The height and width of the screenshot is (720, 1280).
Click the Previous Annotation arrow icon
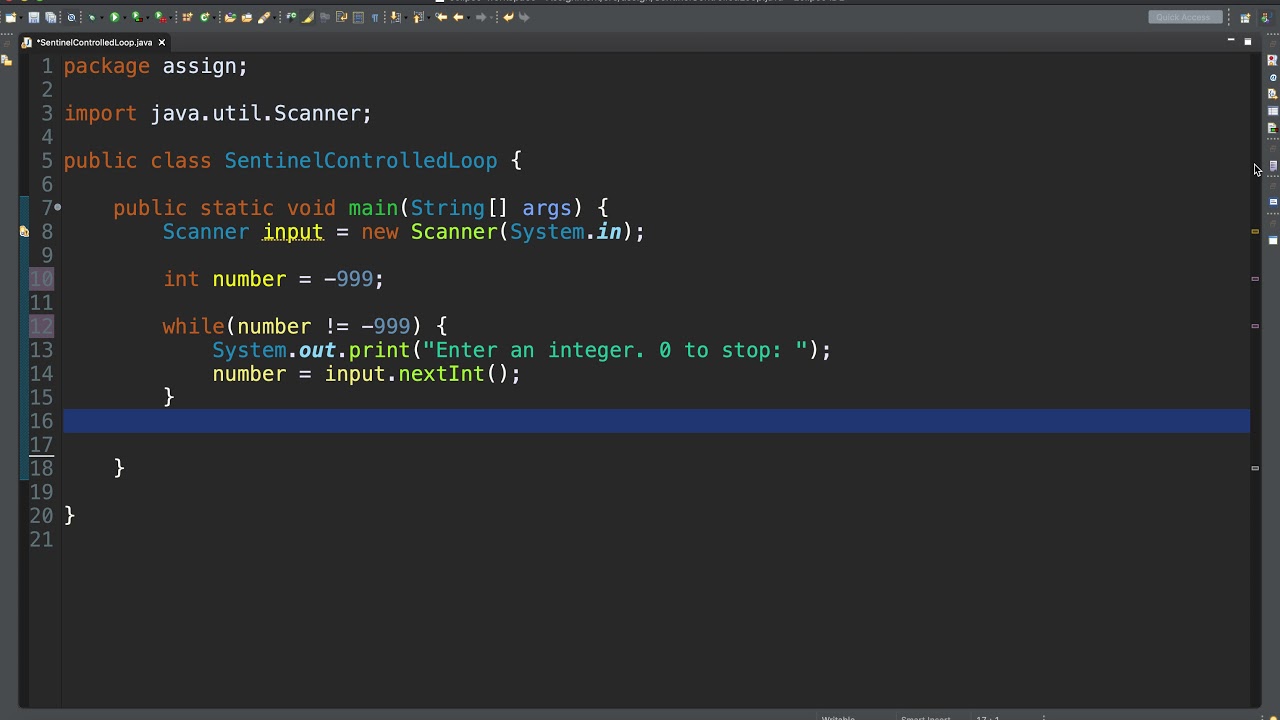(418, 17)
